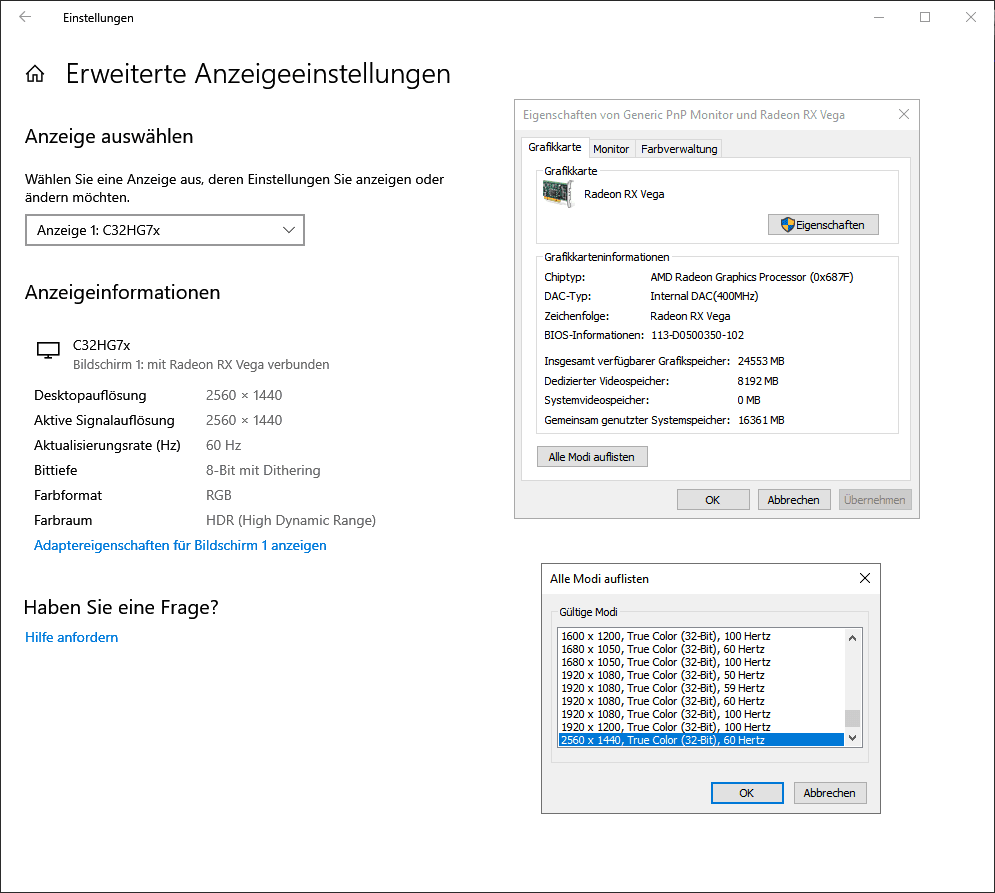995x893 pixels.
Task: Click the Gemeinsam genutzter Systemspeicher value 16361 MB
Action: 761,420
